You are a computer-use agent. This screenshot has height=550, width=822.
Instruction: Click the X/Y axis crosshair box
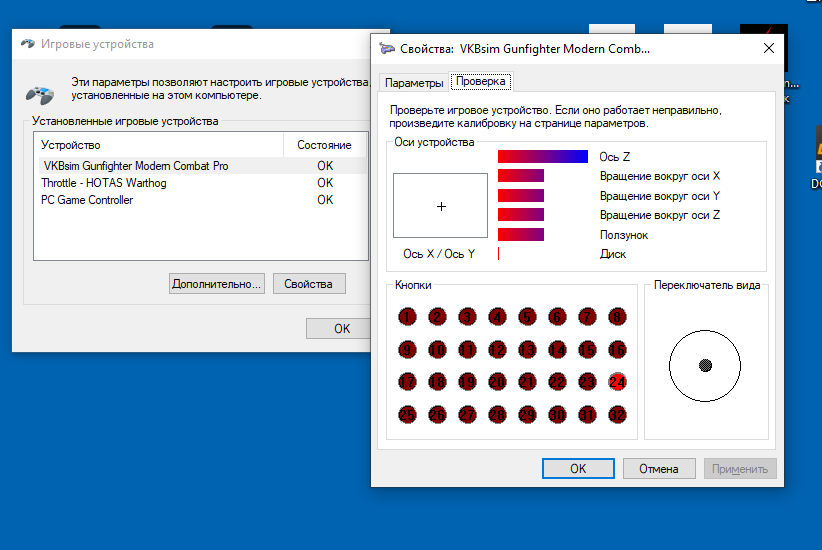pos(440,206)
